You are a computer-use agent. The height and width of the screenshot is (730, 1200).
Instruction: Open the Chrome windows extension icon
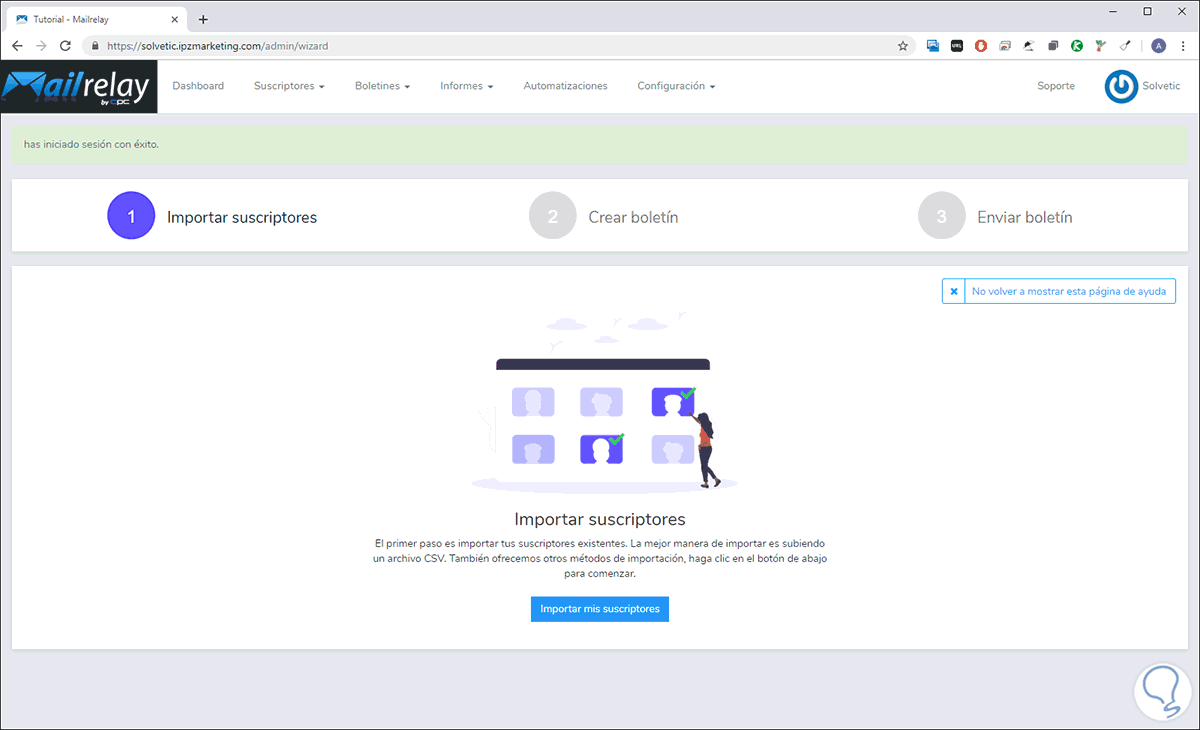tap(1005, 46)
